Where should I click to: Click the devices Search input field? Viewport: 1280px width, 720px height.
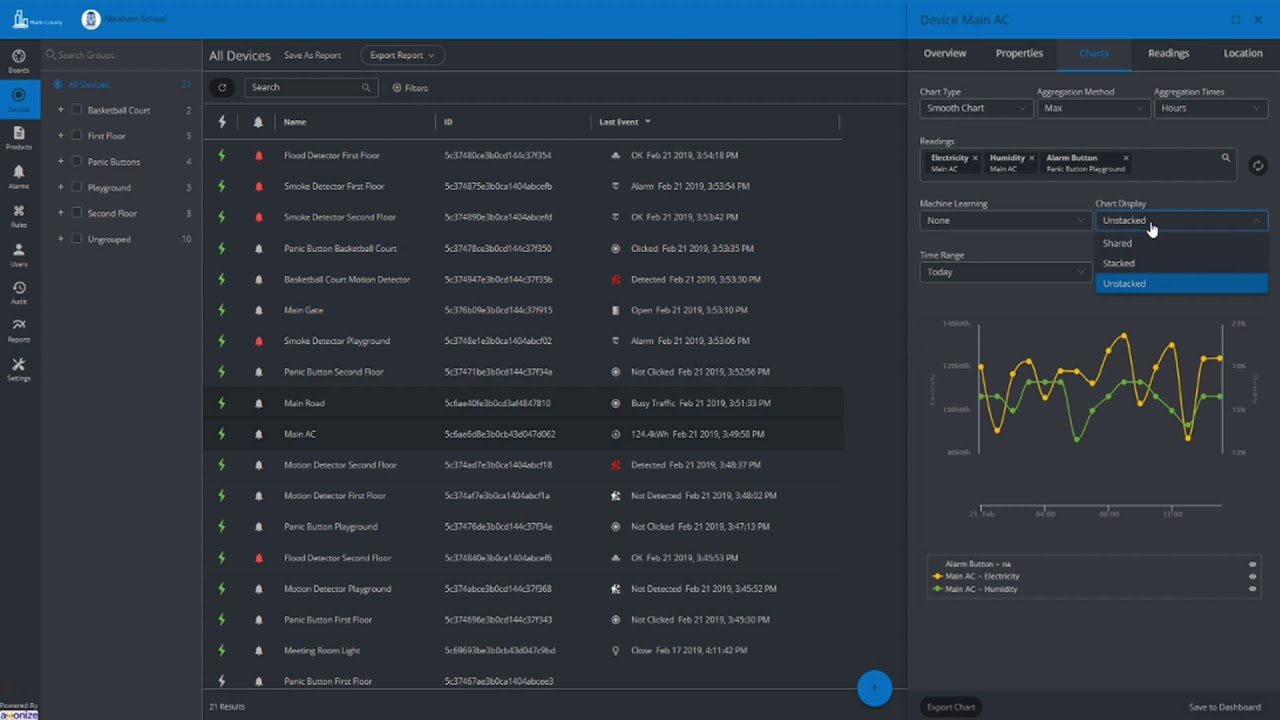310,88
